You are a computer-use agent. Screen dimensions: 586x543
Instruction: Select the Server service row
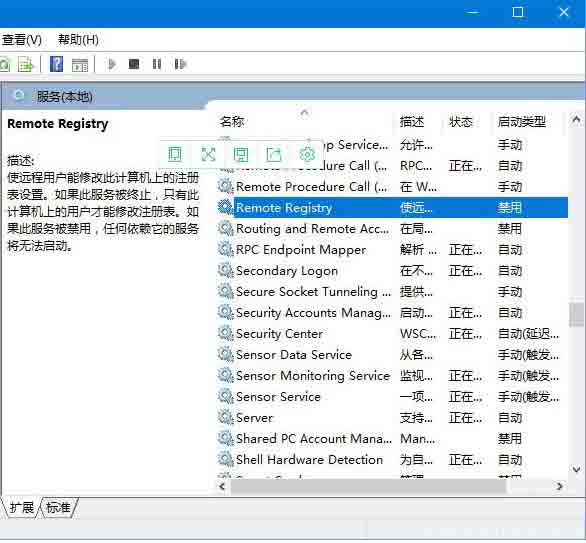pos(392,417)
